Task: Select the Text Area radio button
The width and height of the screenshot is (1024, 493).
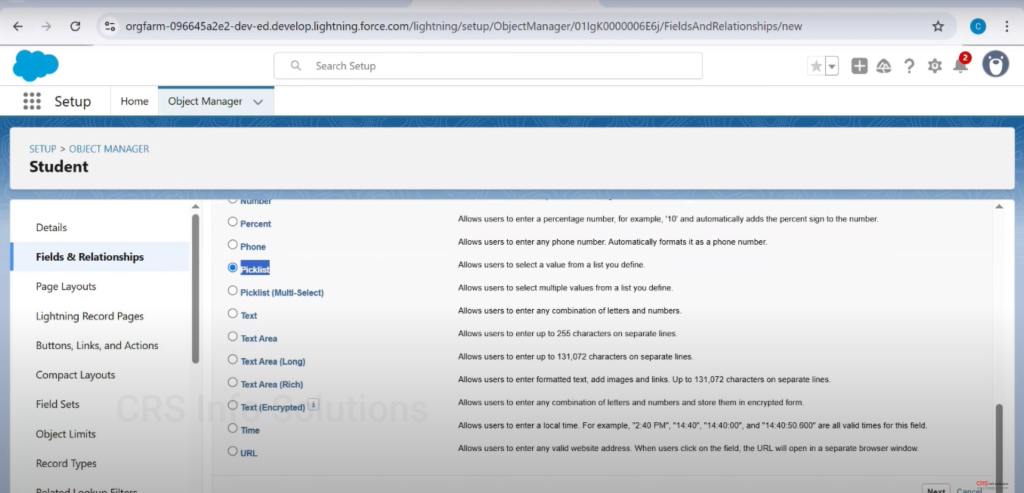Action: (232, 336)
